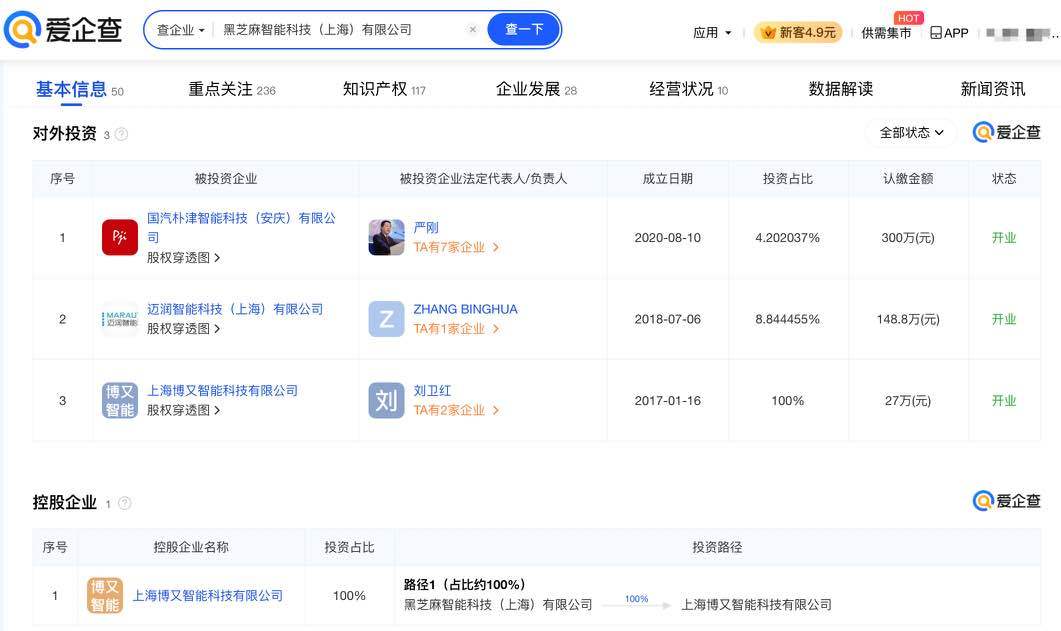Viewport: 1061px width, 631px height.
Task: Click the Z avatar for ZHANG BINGHUA
Action: click(386, 319)
